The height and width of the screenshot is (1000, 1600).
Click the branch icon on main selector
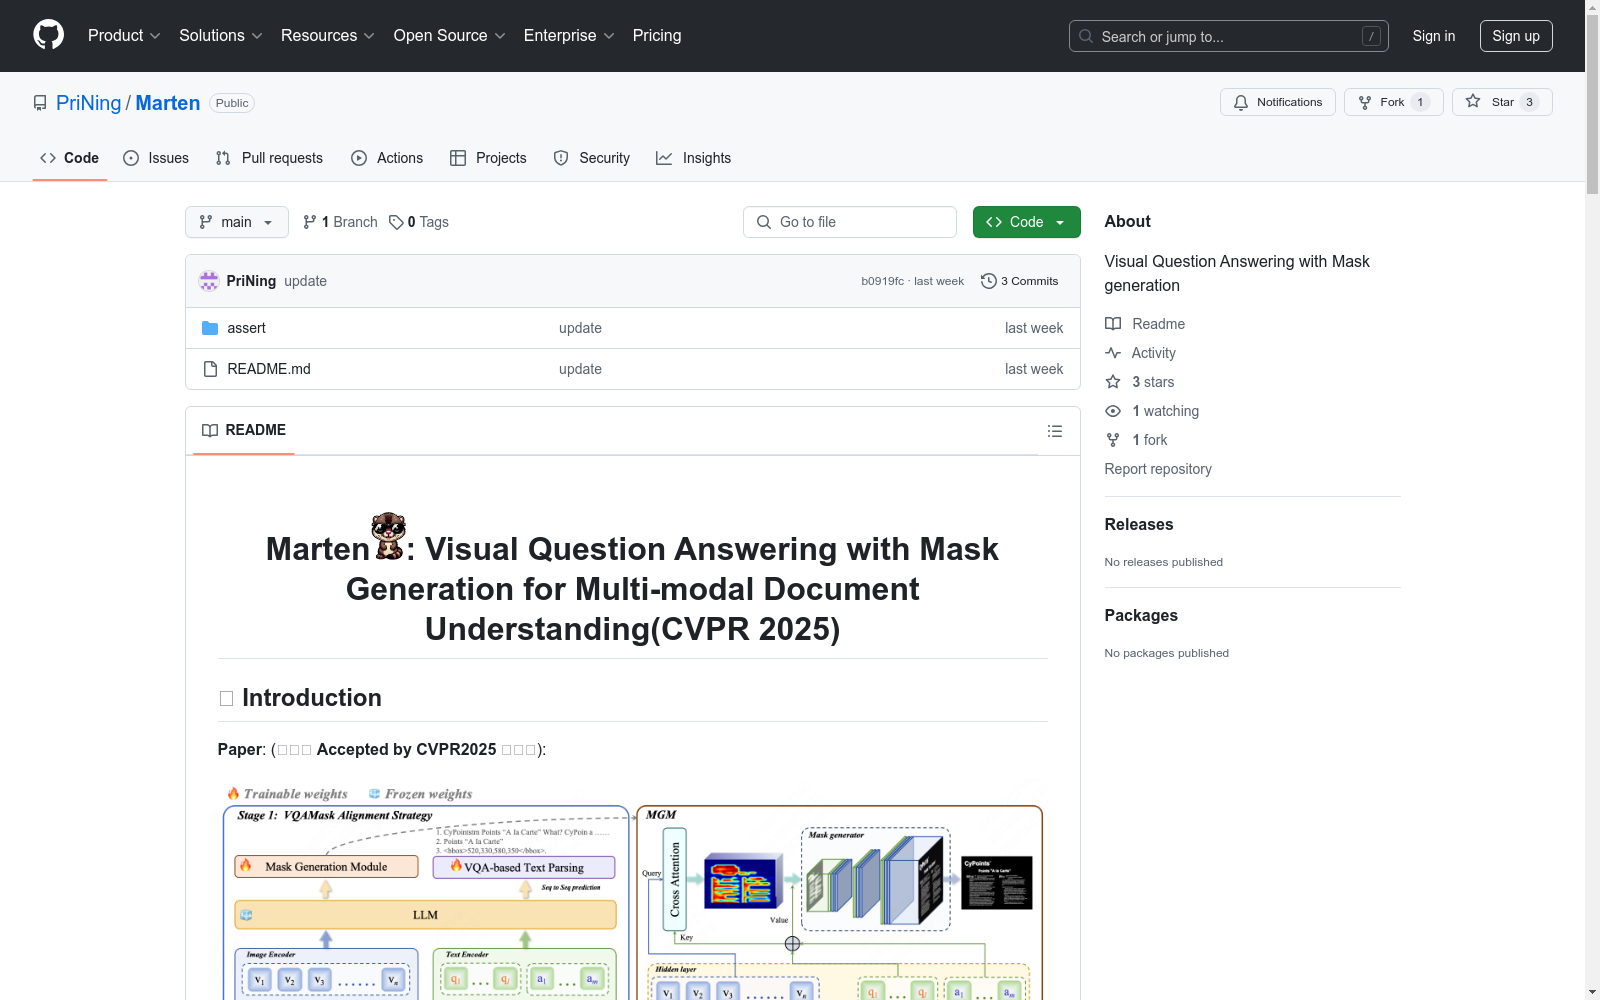(x=206, y=222)
